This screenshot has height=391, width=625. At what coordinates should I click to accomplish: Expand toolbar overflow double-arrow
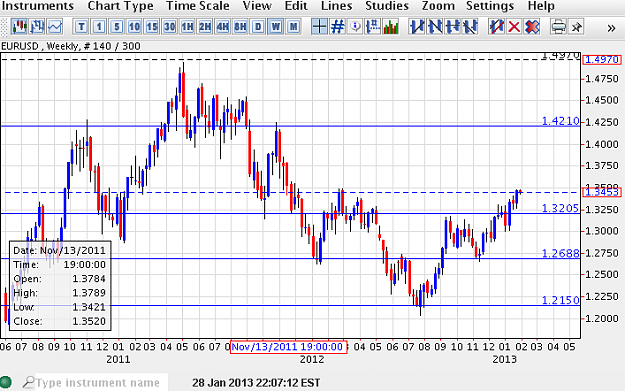coord(611,28)
